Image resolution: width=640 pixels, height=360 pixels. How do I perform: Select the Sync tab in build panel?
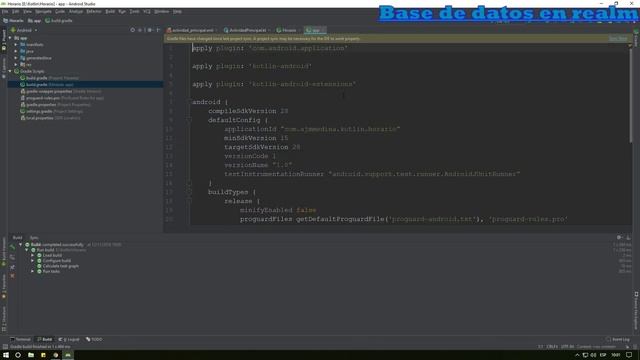(34, 238)
